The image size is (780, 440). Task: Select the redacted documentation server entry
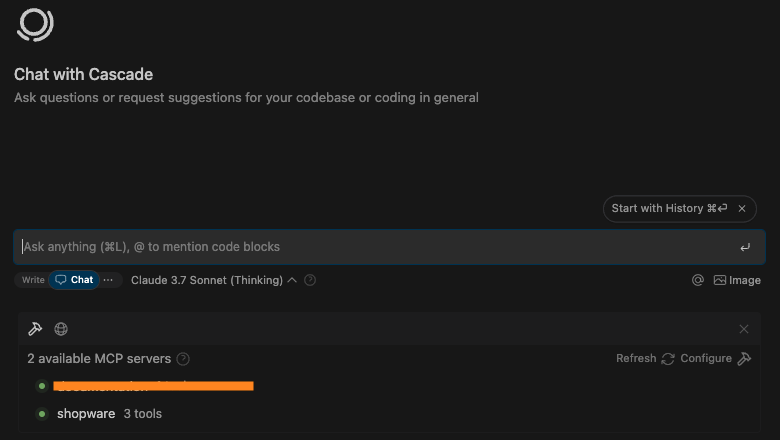click(144, 386)
